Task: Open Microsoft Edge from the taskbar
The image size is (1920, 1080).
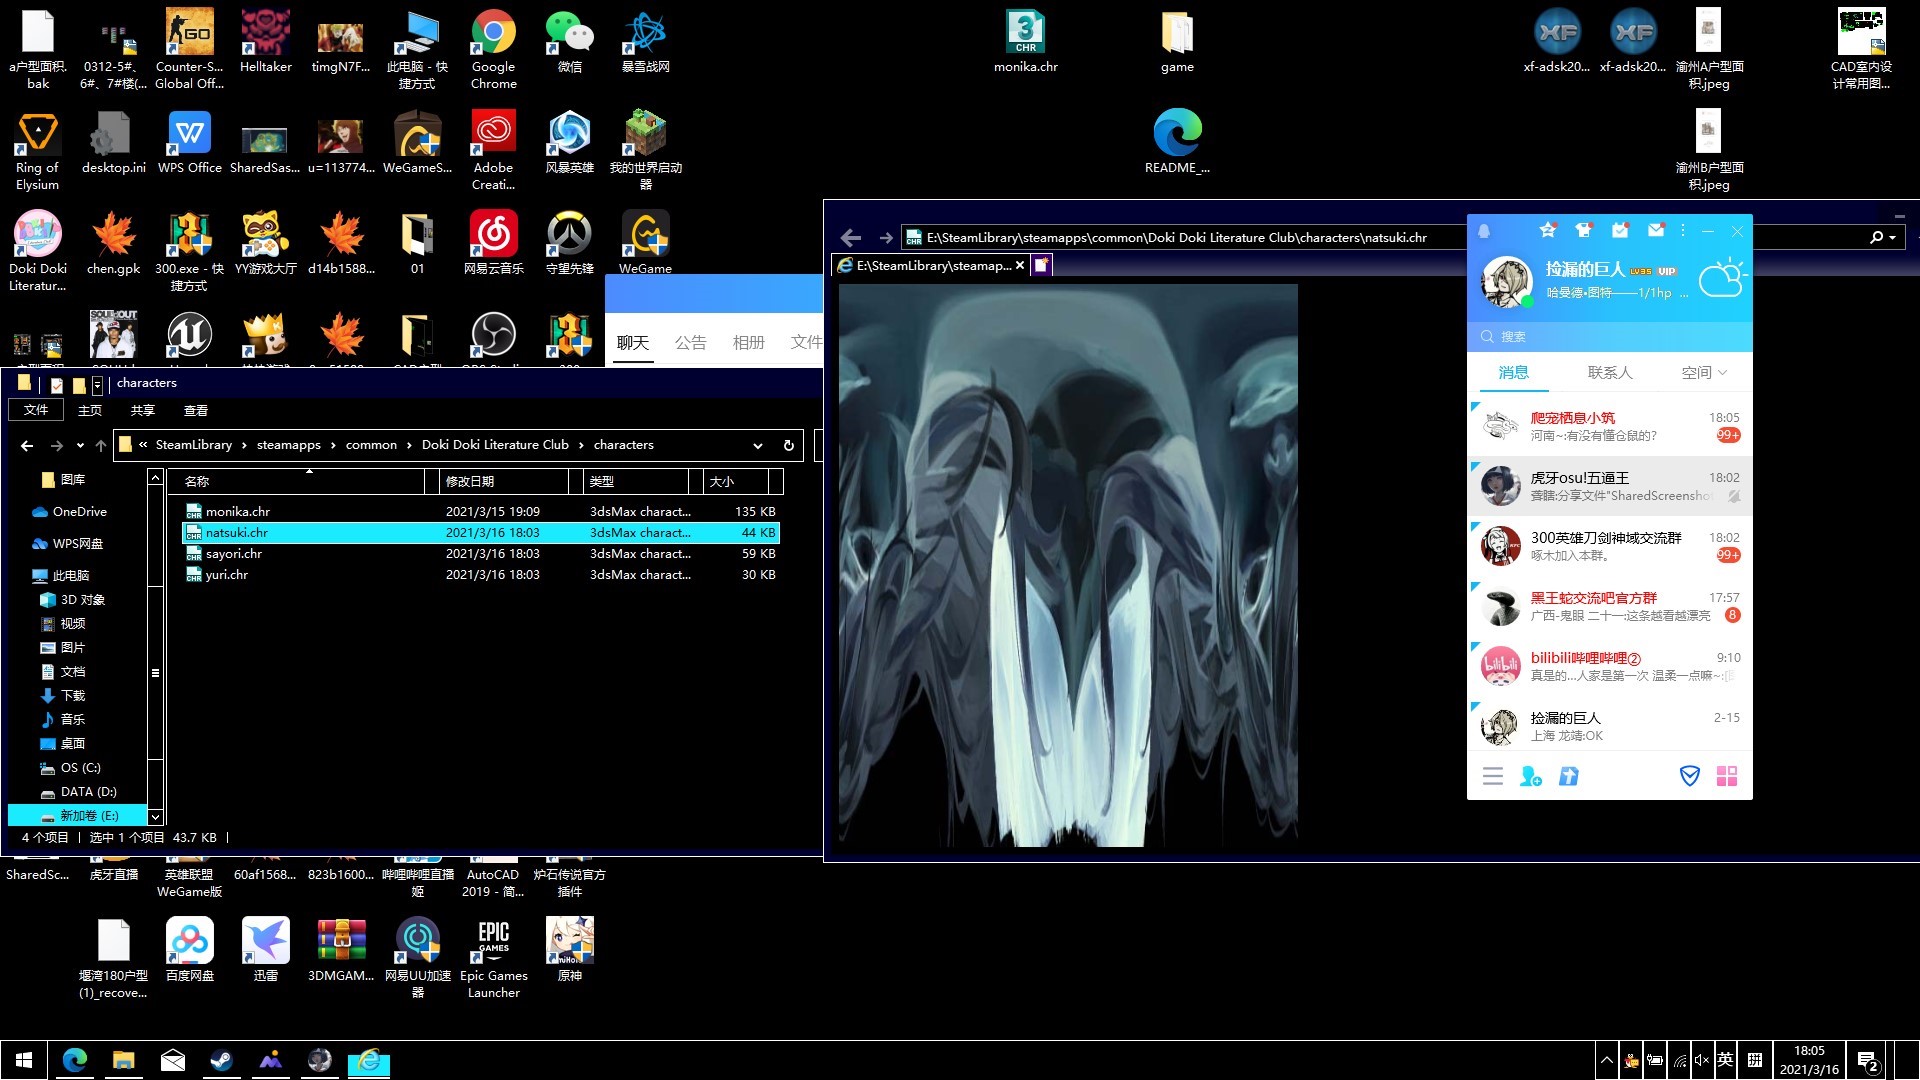Action: click(75, 1060)
